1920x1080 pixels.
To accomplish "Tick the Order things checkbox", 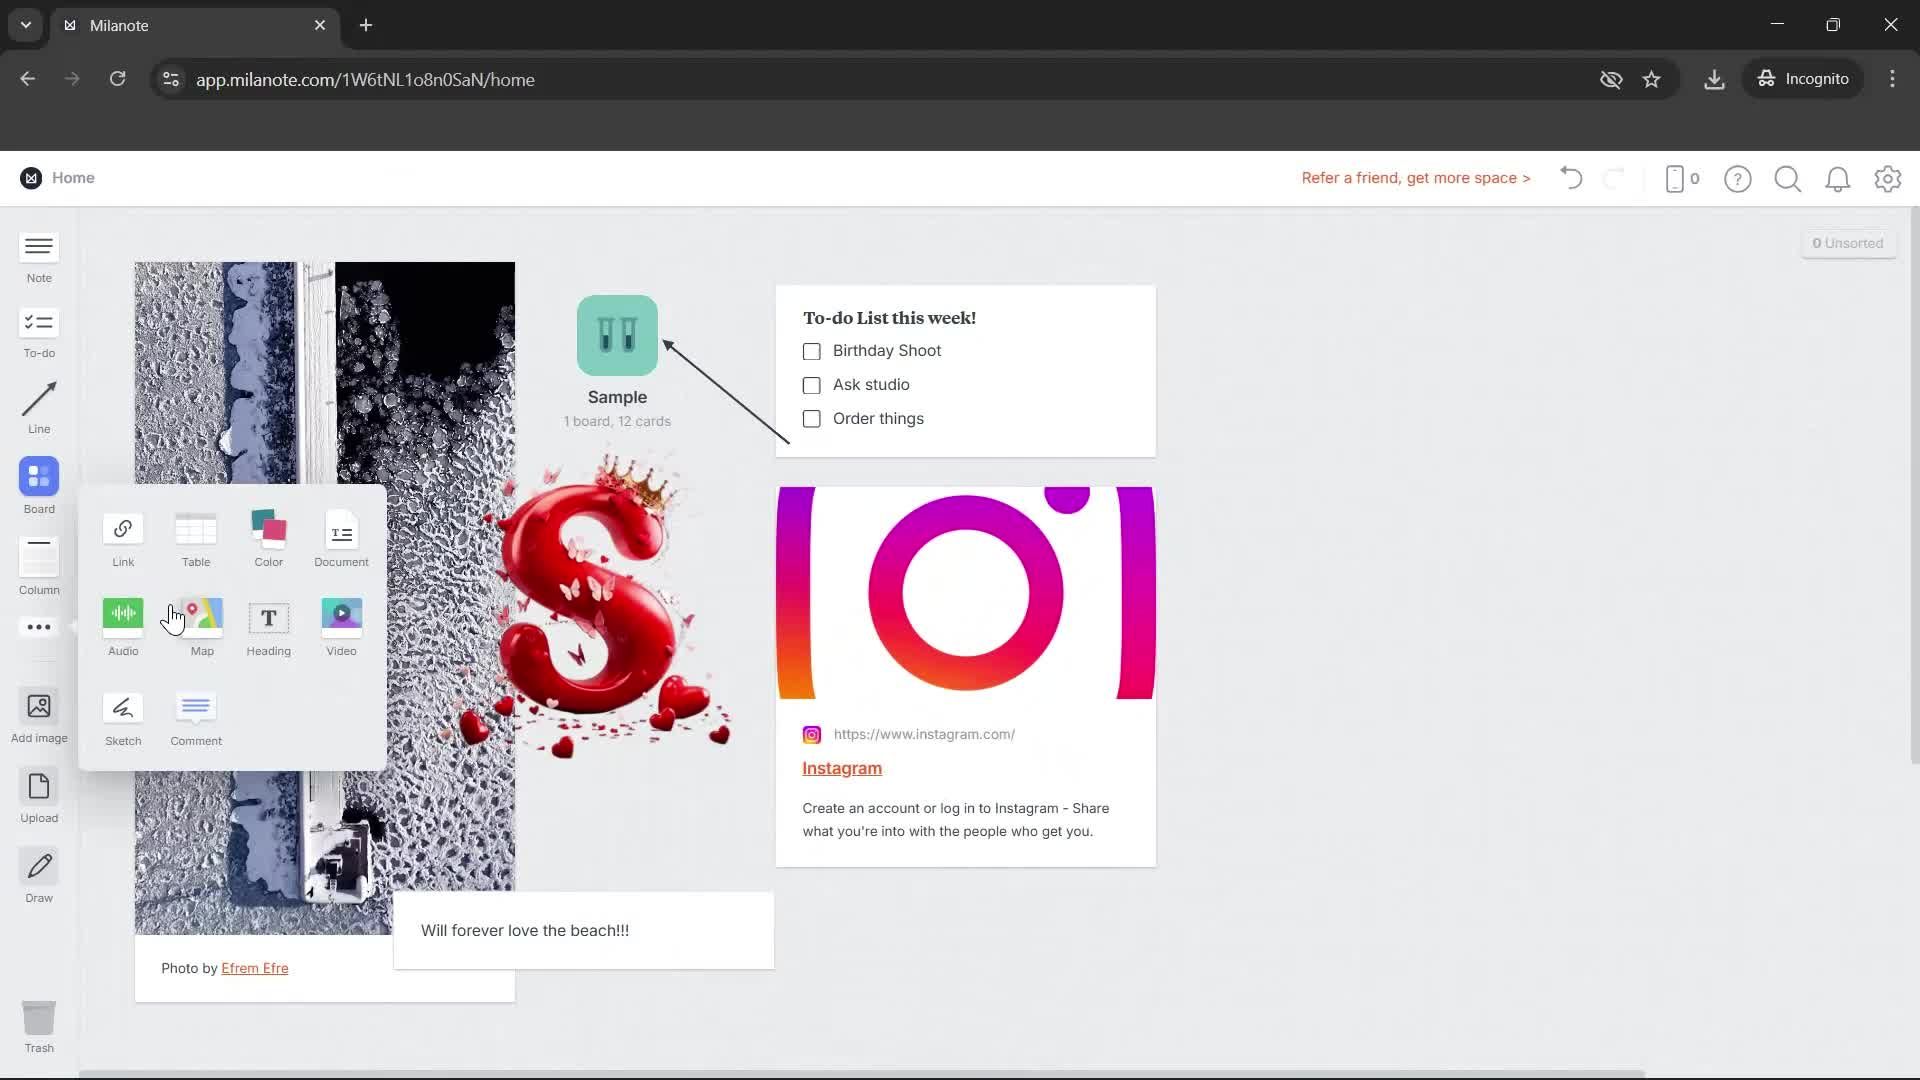I will click(x=811, y=419).
